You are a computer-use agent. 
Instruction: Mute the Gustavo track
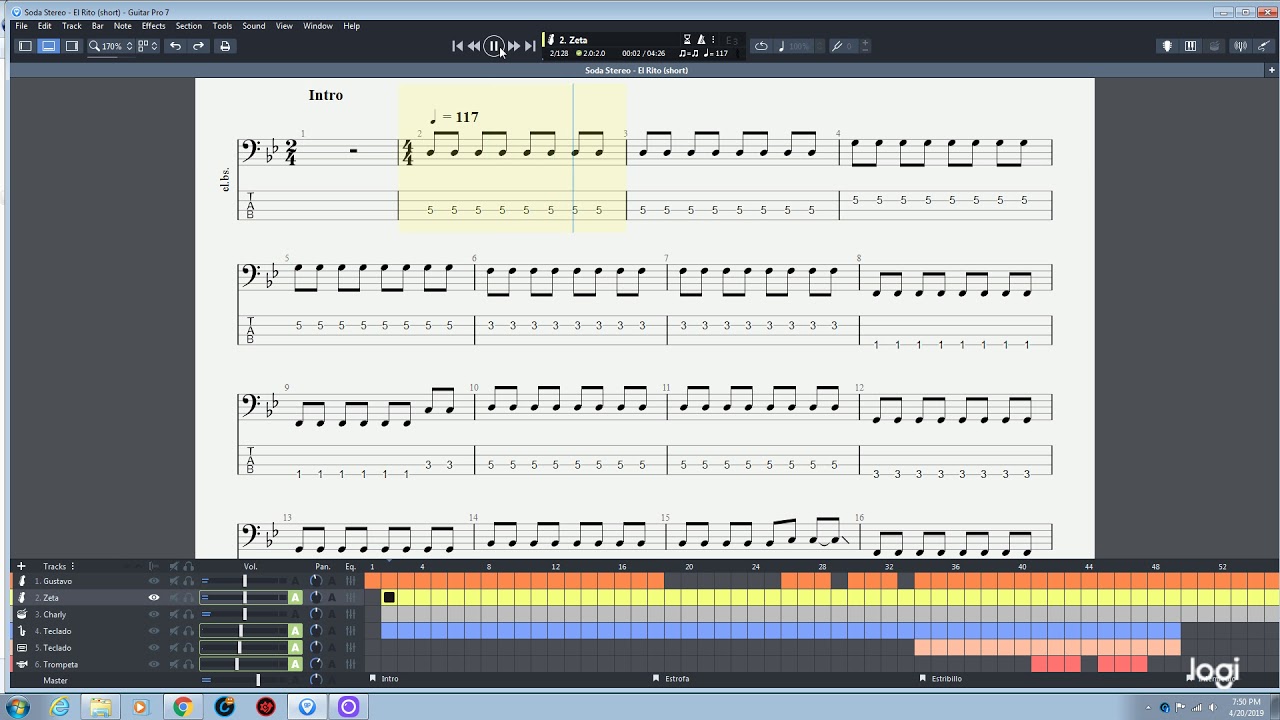[x=173, y=581]
